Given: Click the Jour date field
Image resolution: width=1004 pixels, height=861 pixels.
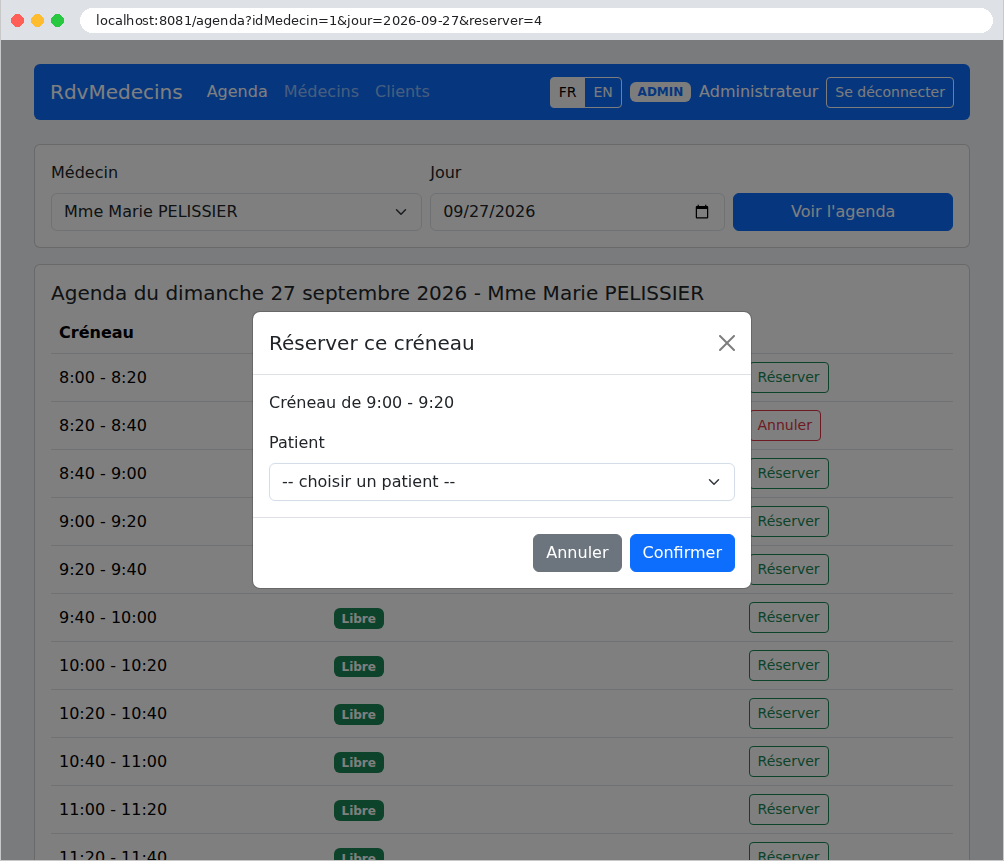Looking at the screenshot, I should click(577, 212).
